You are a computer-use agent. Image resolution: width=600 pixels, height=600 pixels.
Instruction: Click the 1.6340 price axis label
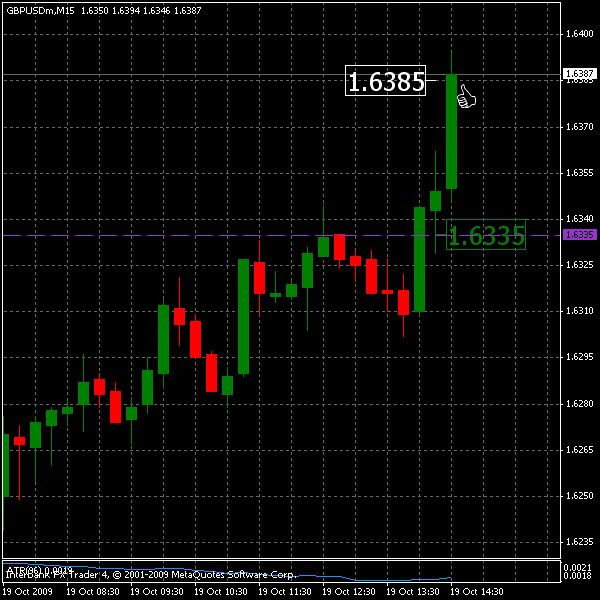pos(579,219)
